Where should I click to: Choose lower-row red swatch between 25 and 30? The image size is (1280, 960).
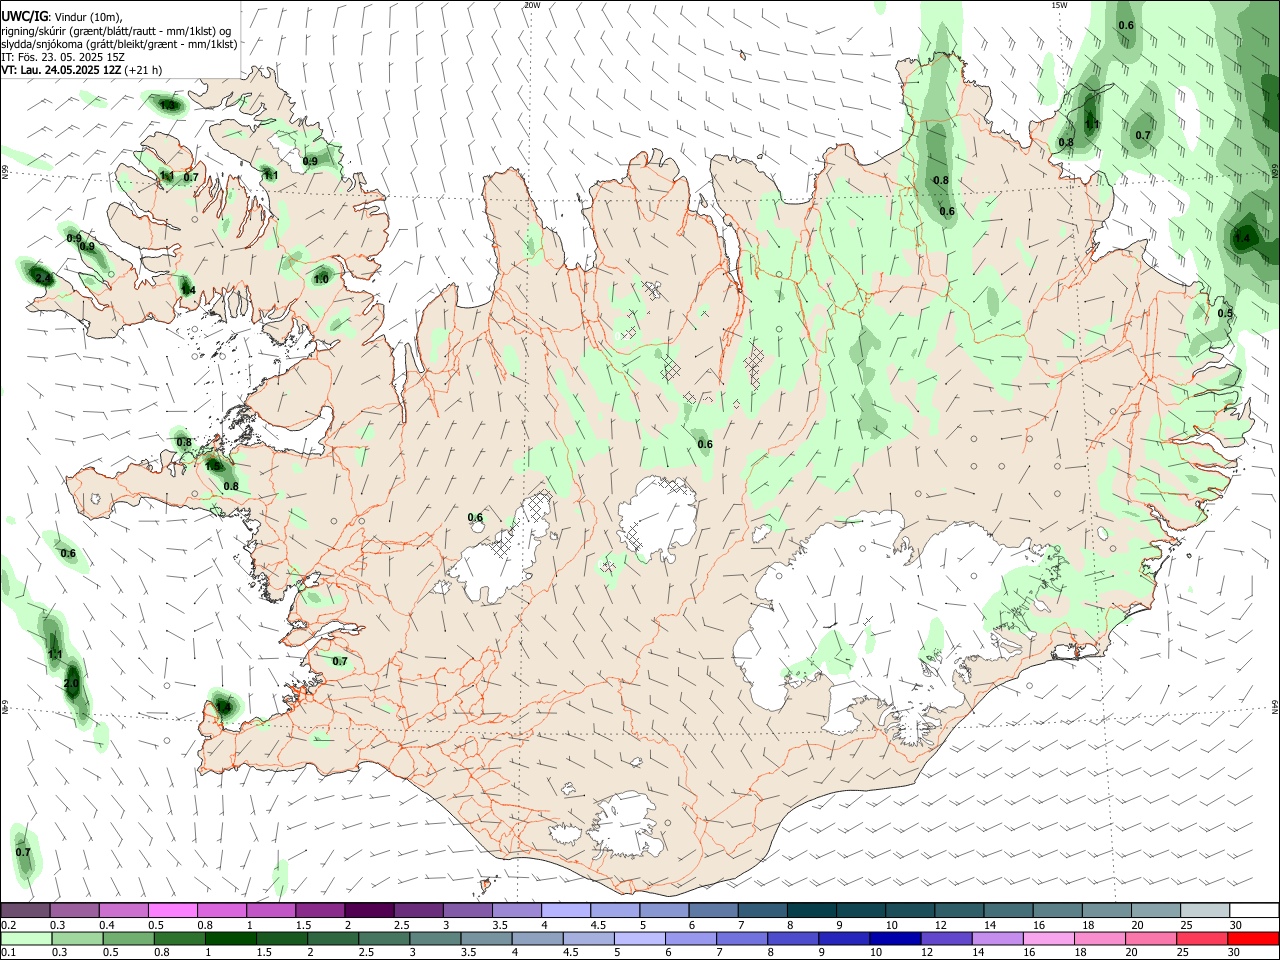pos(1200,938)
